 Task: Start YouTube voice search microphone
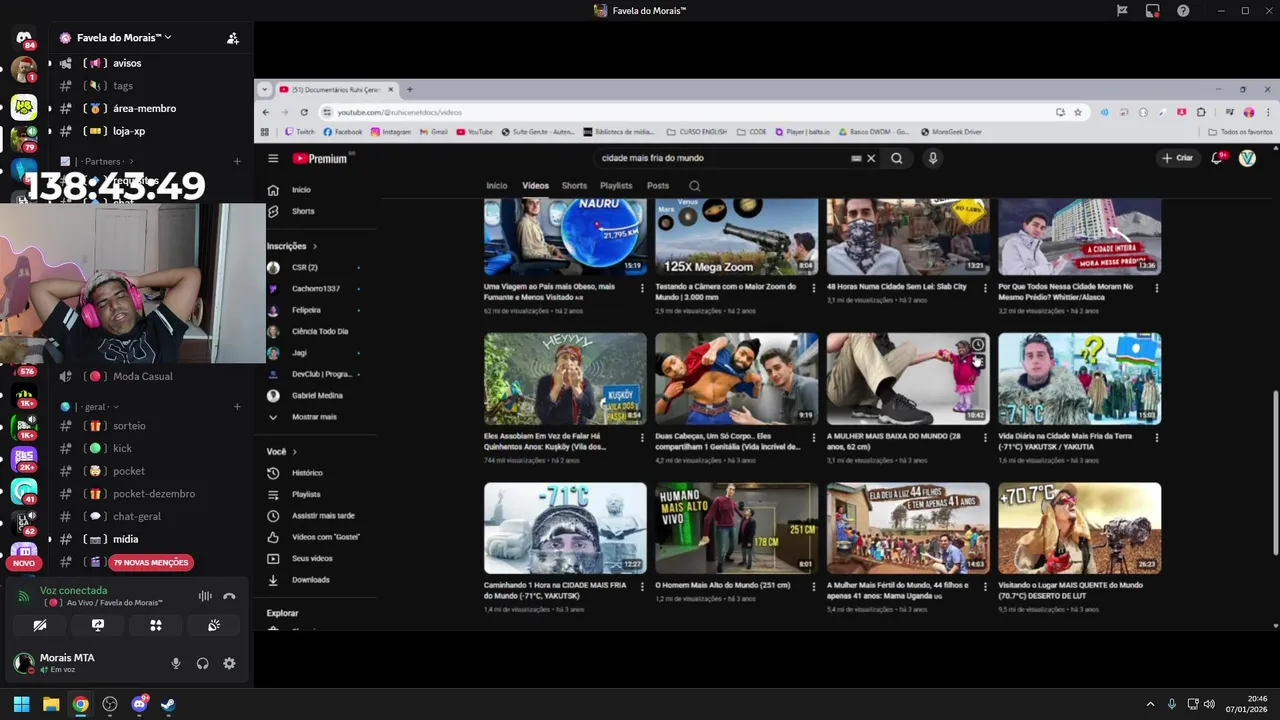[x=932, y=158]
